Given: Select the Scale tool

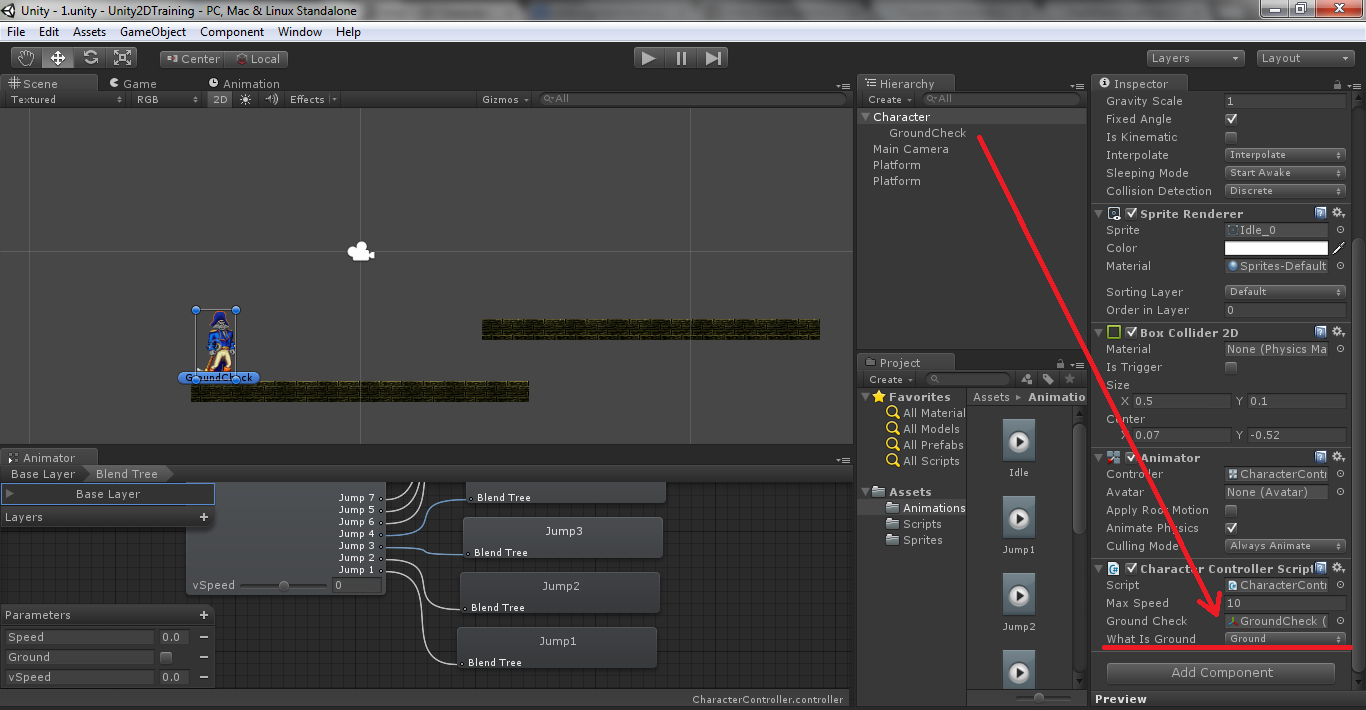Looking at the screenshot, I should point(122,58).
